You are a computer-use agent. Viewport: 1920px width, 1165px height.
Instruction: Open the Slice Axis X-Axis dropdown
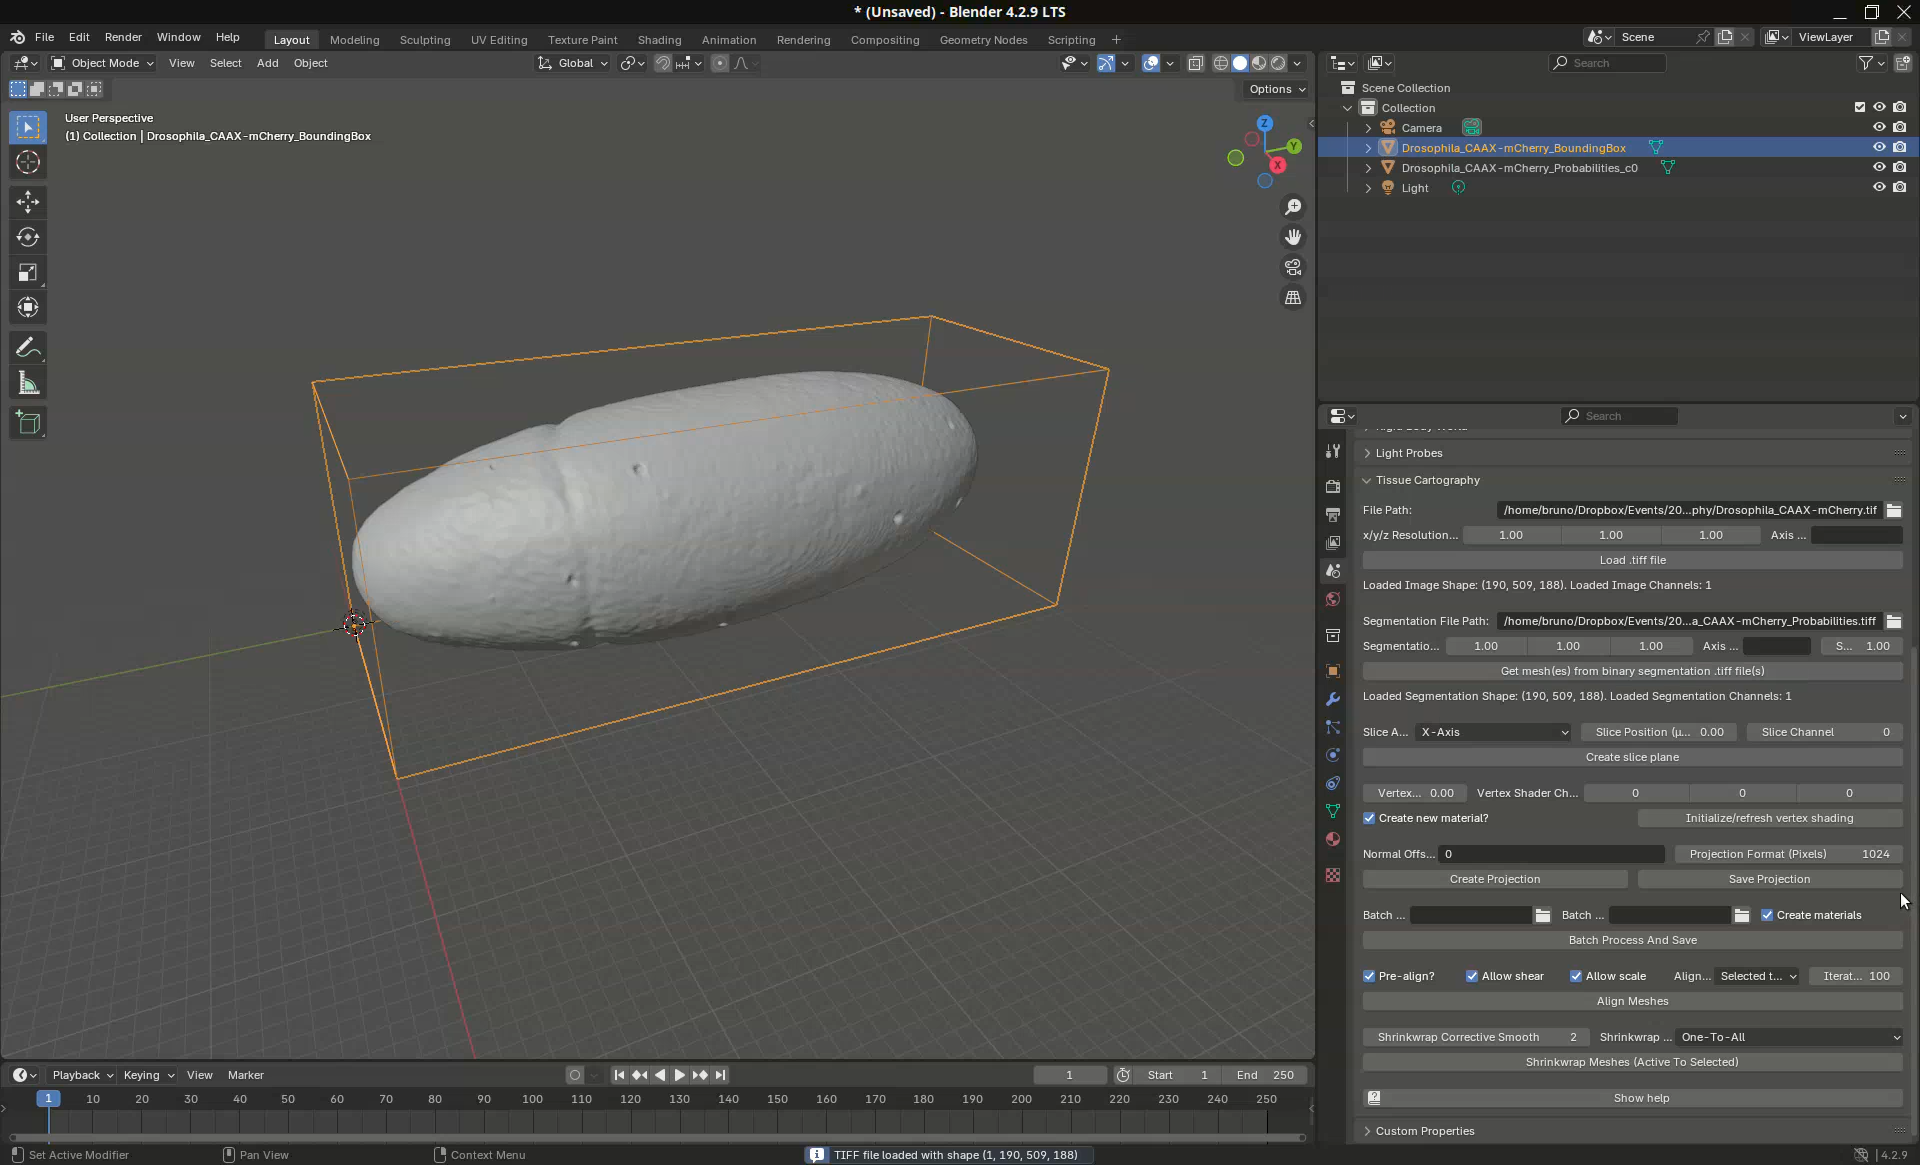pyautogui.click(x=1493, y=732)
